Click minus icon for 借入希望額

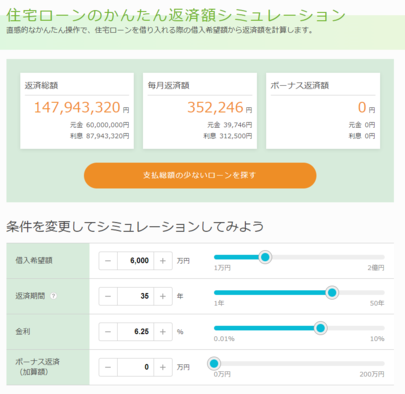click(x=108, y=261)
